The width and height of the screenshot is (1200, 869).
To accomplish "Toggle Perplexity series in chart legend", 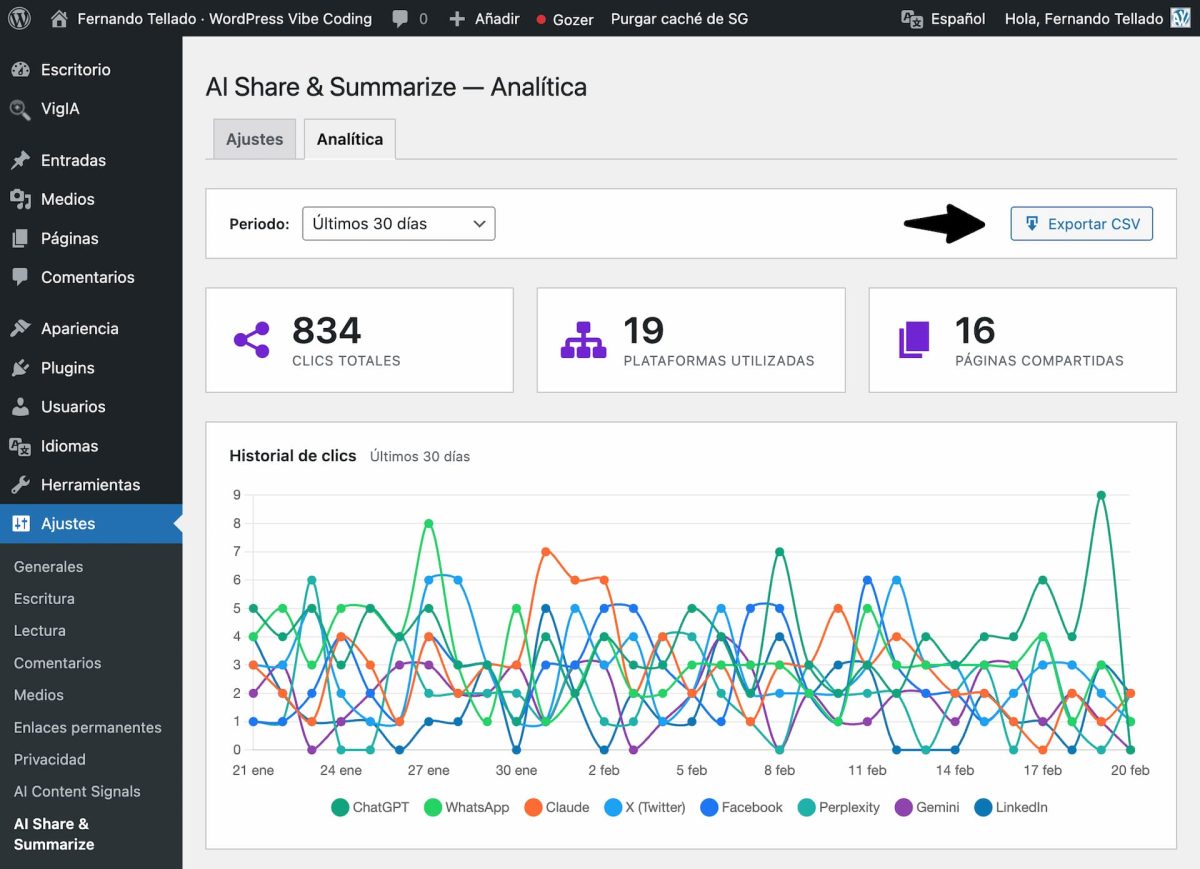I will [x=838, y=807].
